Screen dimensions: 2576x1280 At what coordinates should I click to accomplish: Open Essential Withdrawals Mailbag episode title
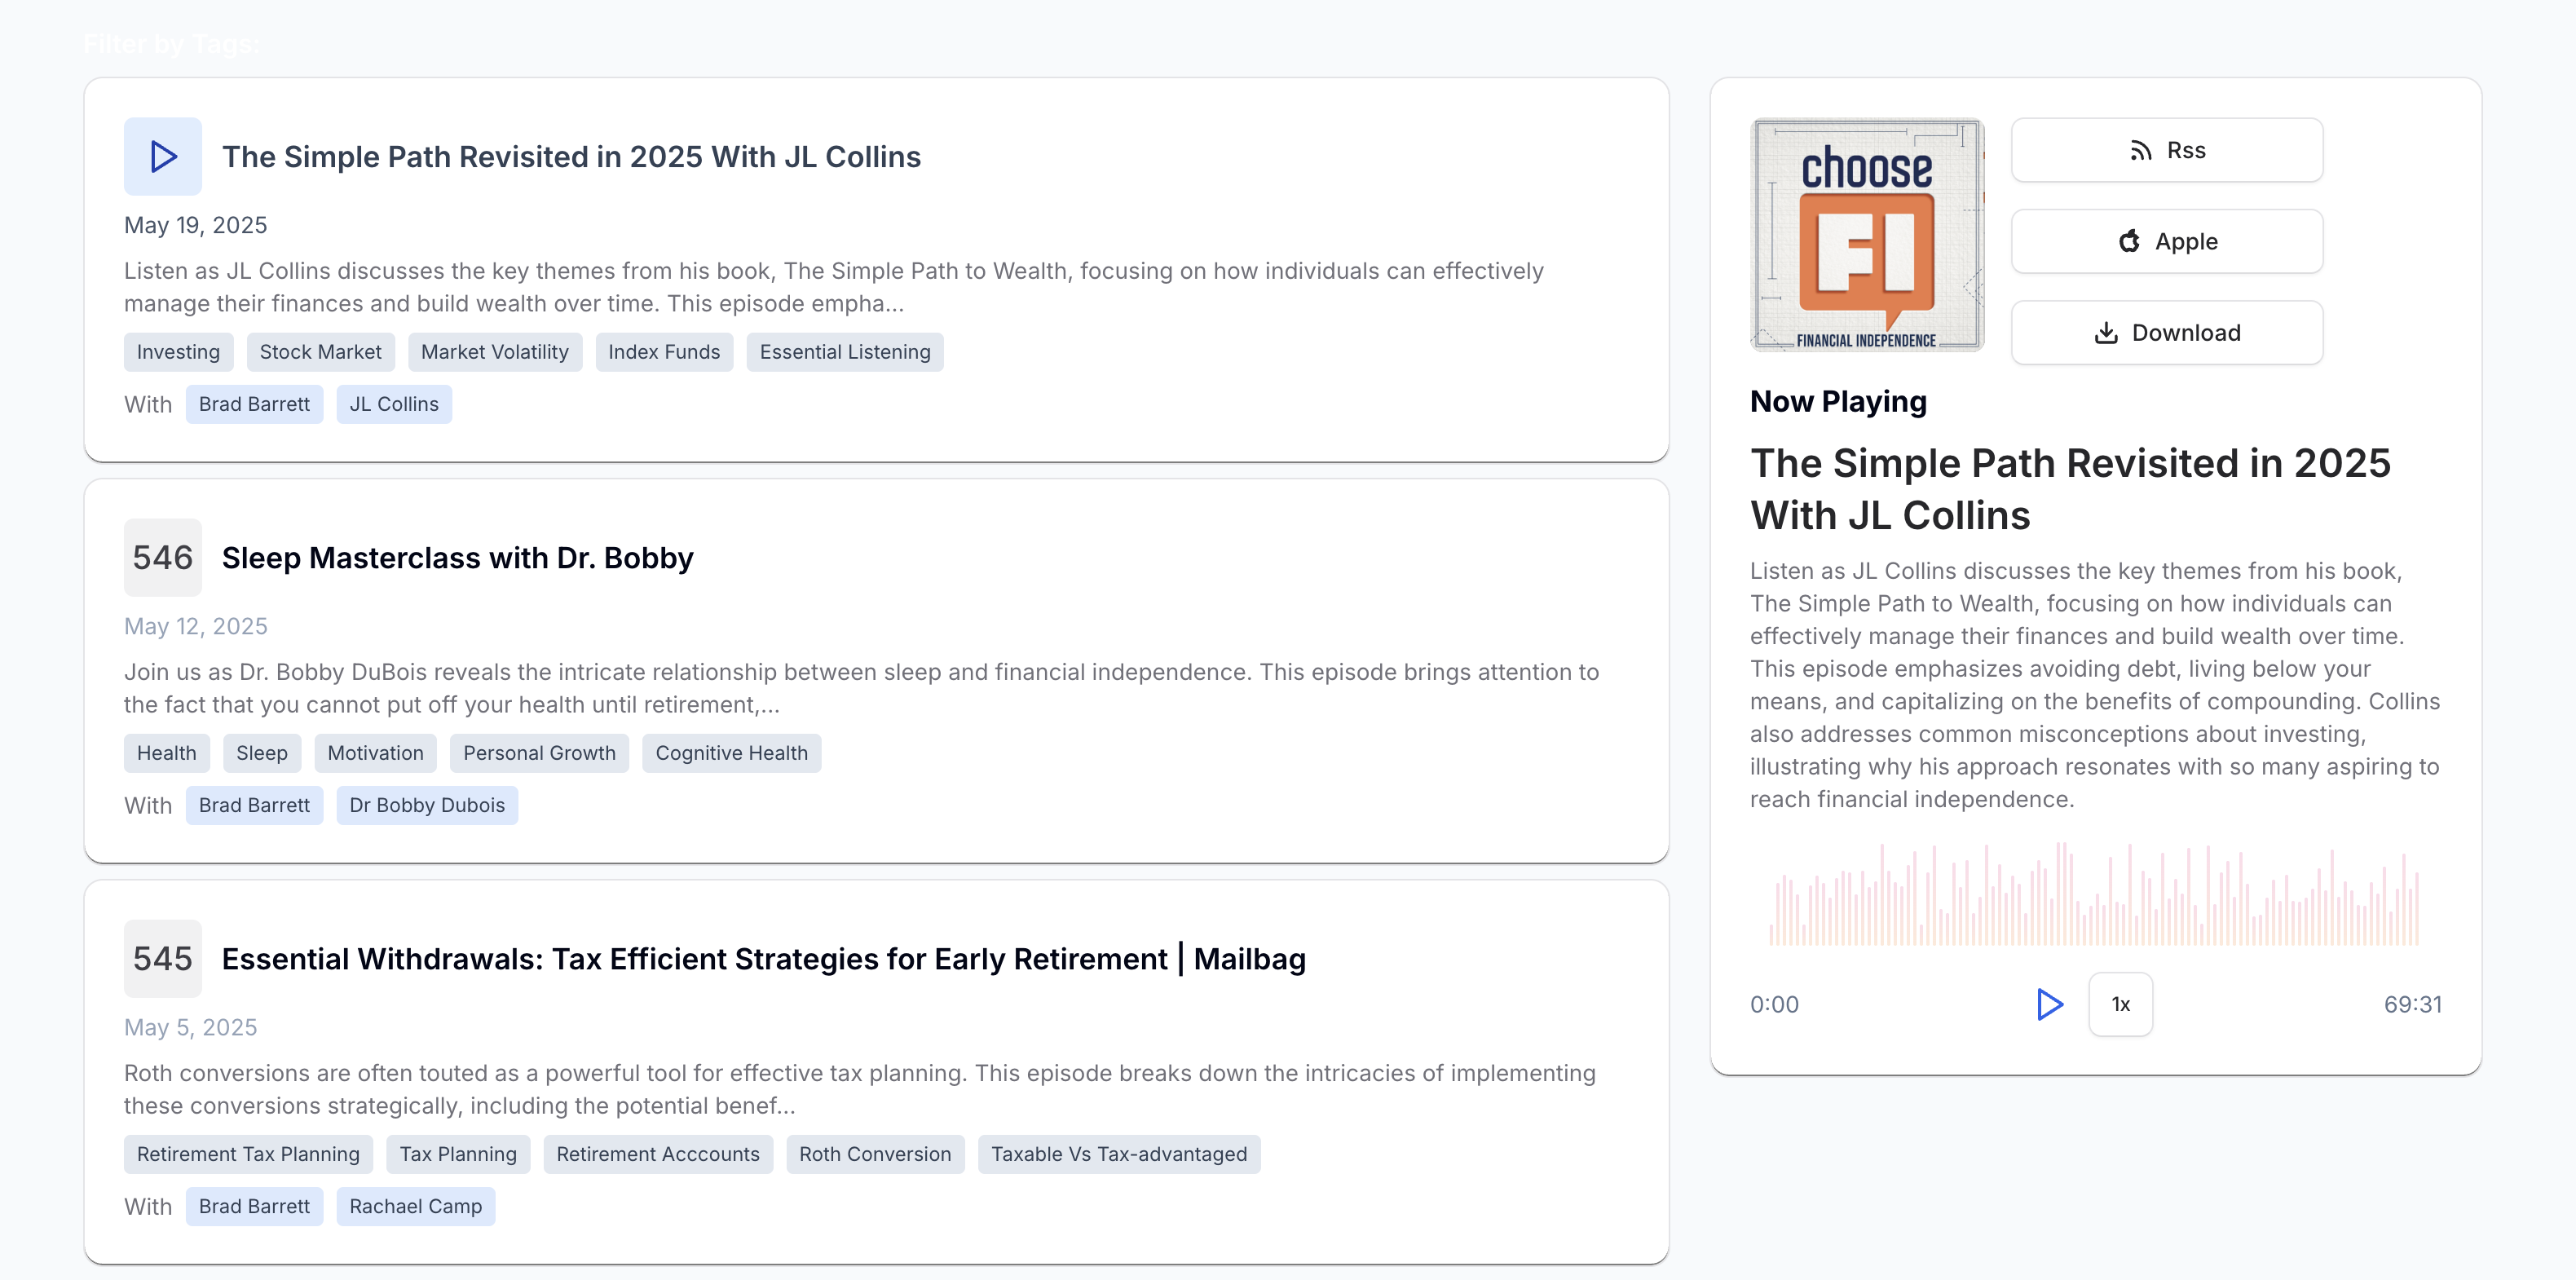pyautogui.click(x=763, y=959)
